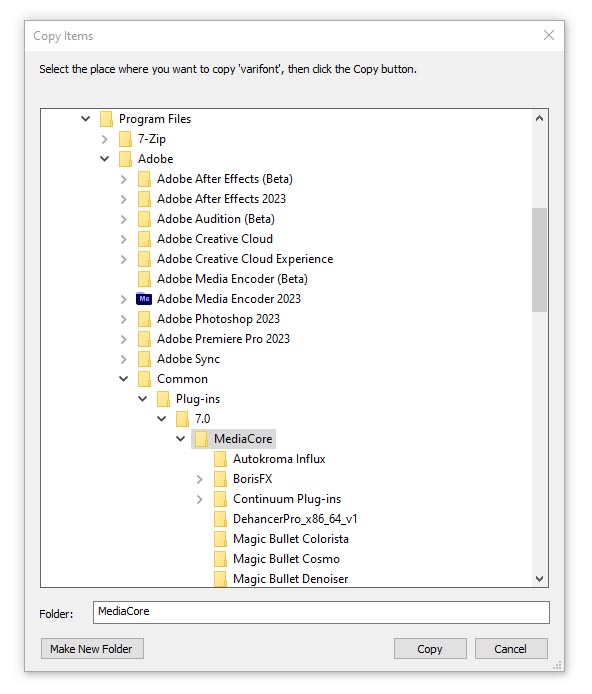Expand Adobe Photoshop 2023 node
This screenshot has height=694, width=592.
[x=123, y=319]
